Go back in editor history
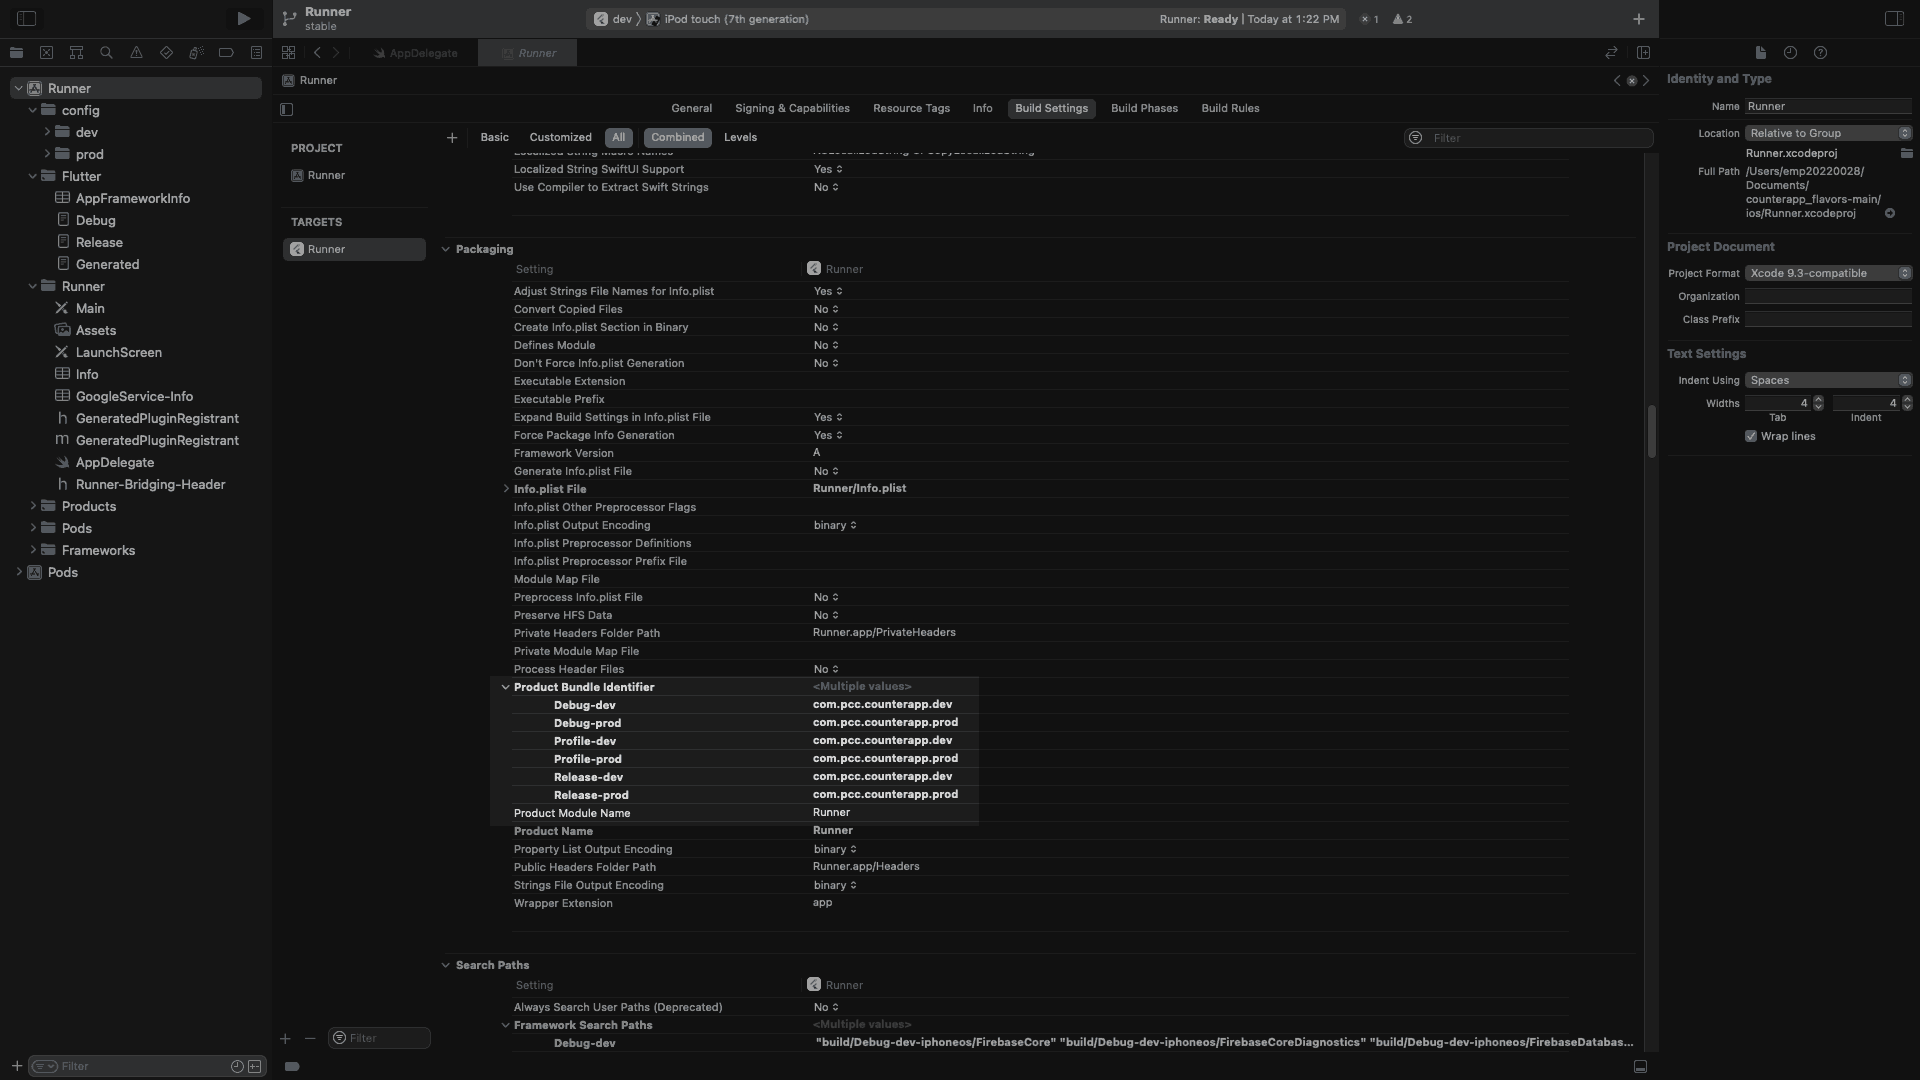 tap(317, 52)
